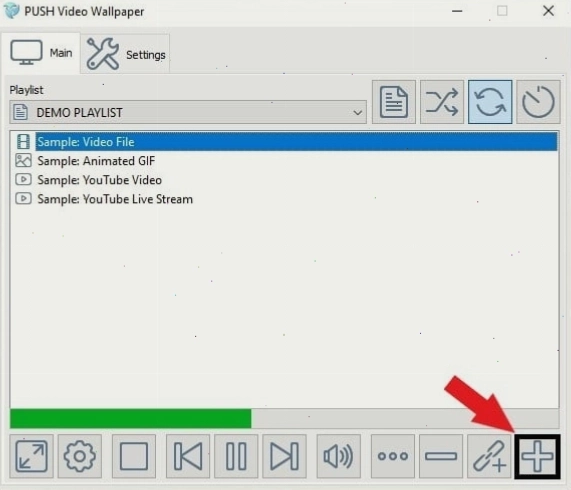Switch to the Settings tab
571x490 pixels.
(126, 55)
